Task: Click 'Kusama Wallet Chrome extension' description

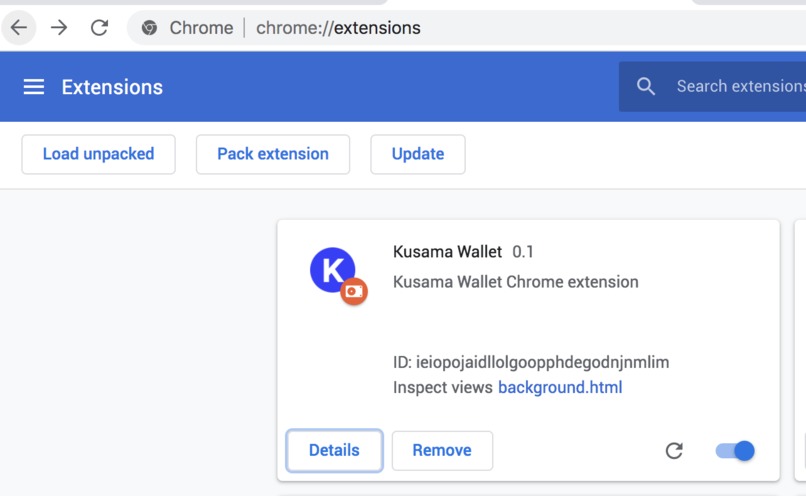Action: 516,282
